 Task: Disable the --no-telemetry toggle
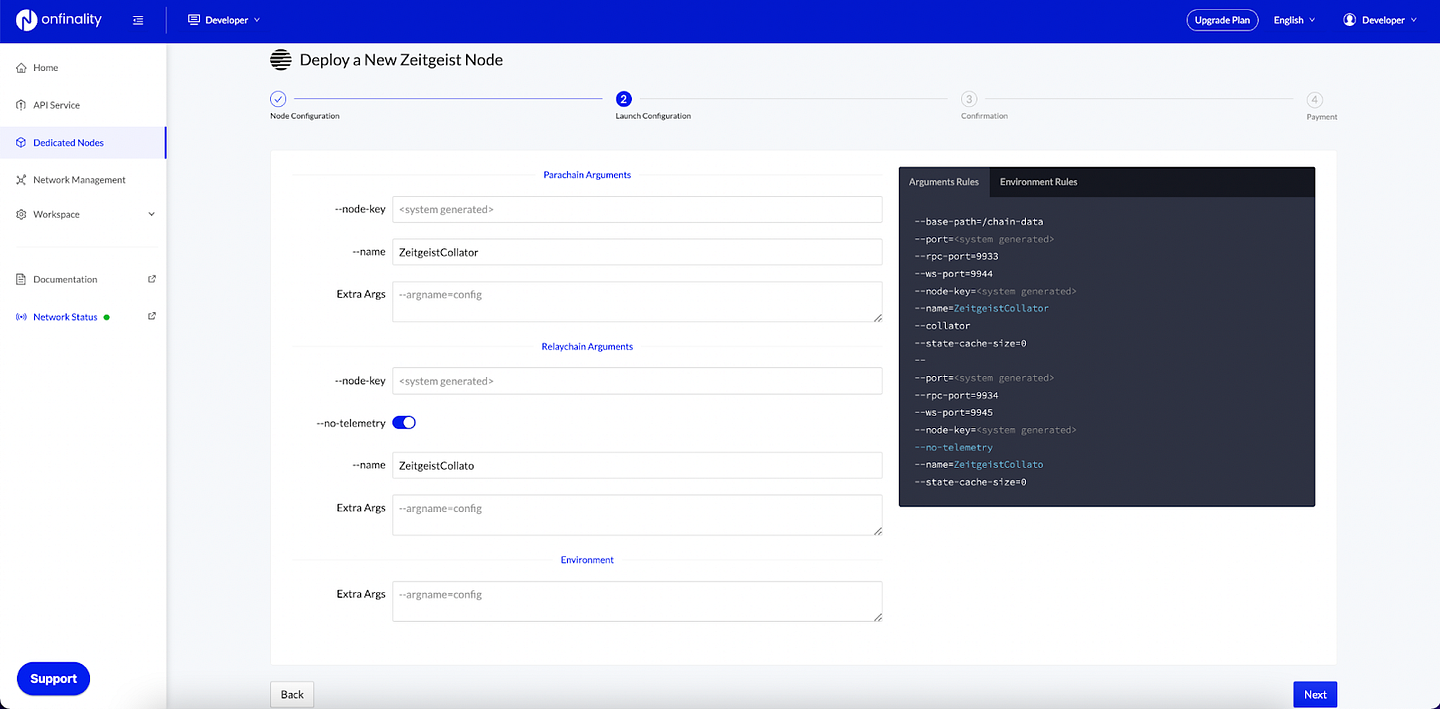(x=404, y=423)
